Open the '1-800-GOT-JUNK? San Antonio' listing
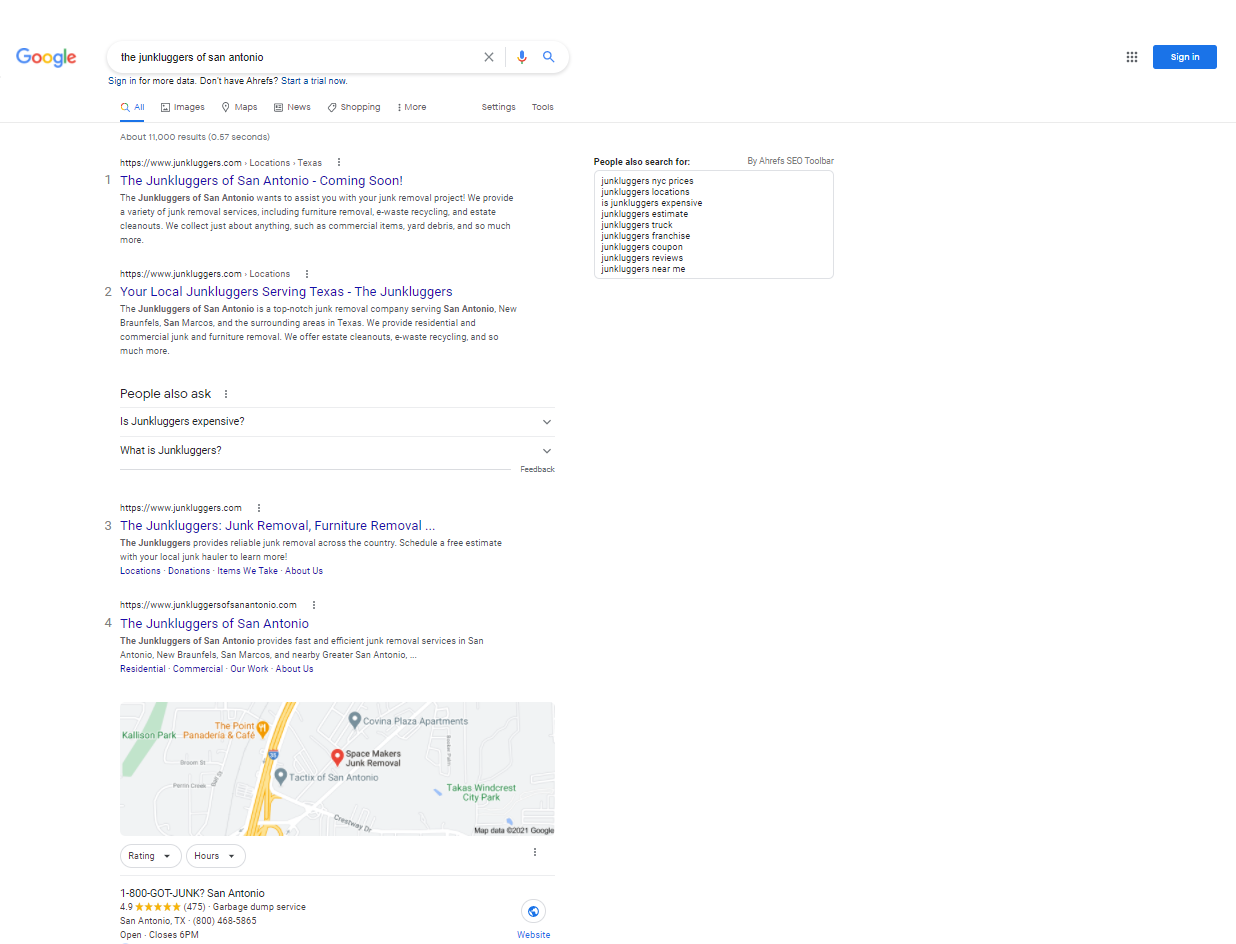This screenshot has height=944, width=1236. coord(192,893)
